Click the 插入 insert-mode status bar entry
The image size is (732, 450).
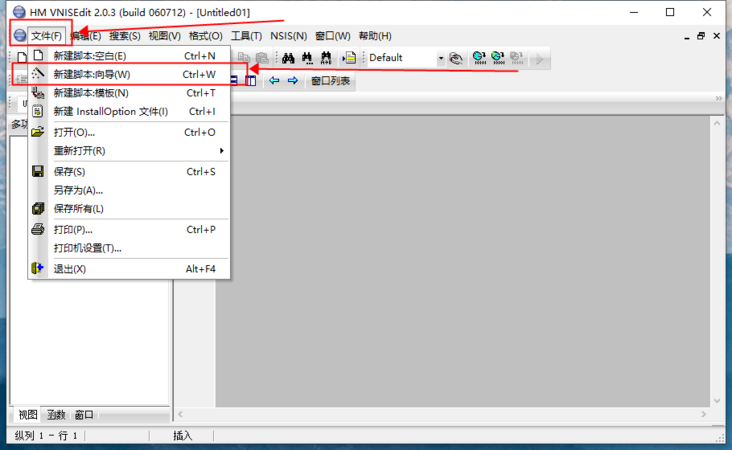click(183, 436)
